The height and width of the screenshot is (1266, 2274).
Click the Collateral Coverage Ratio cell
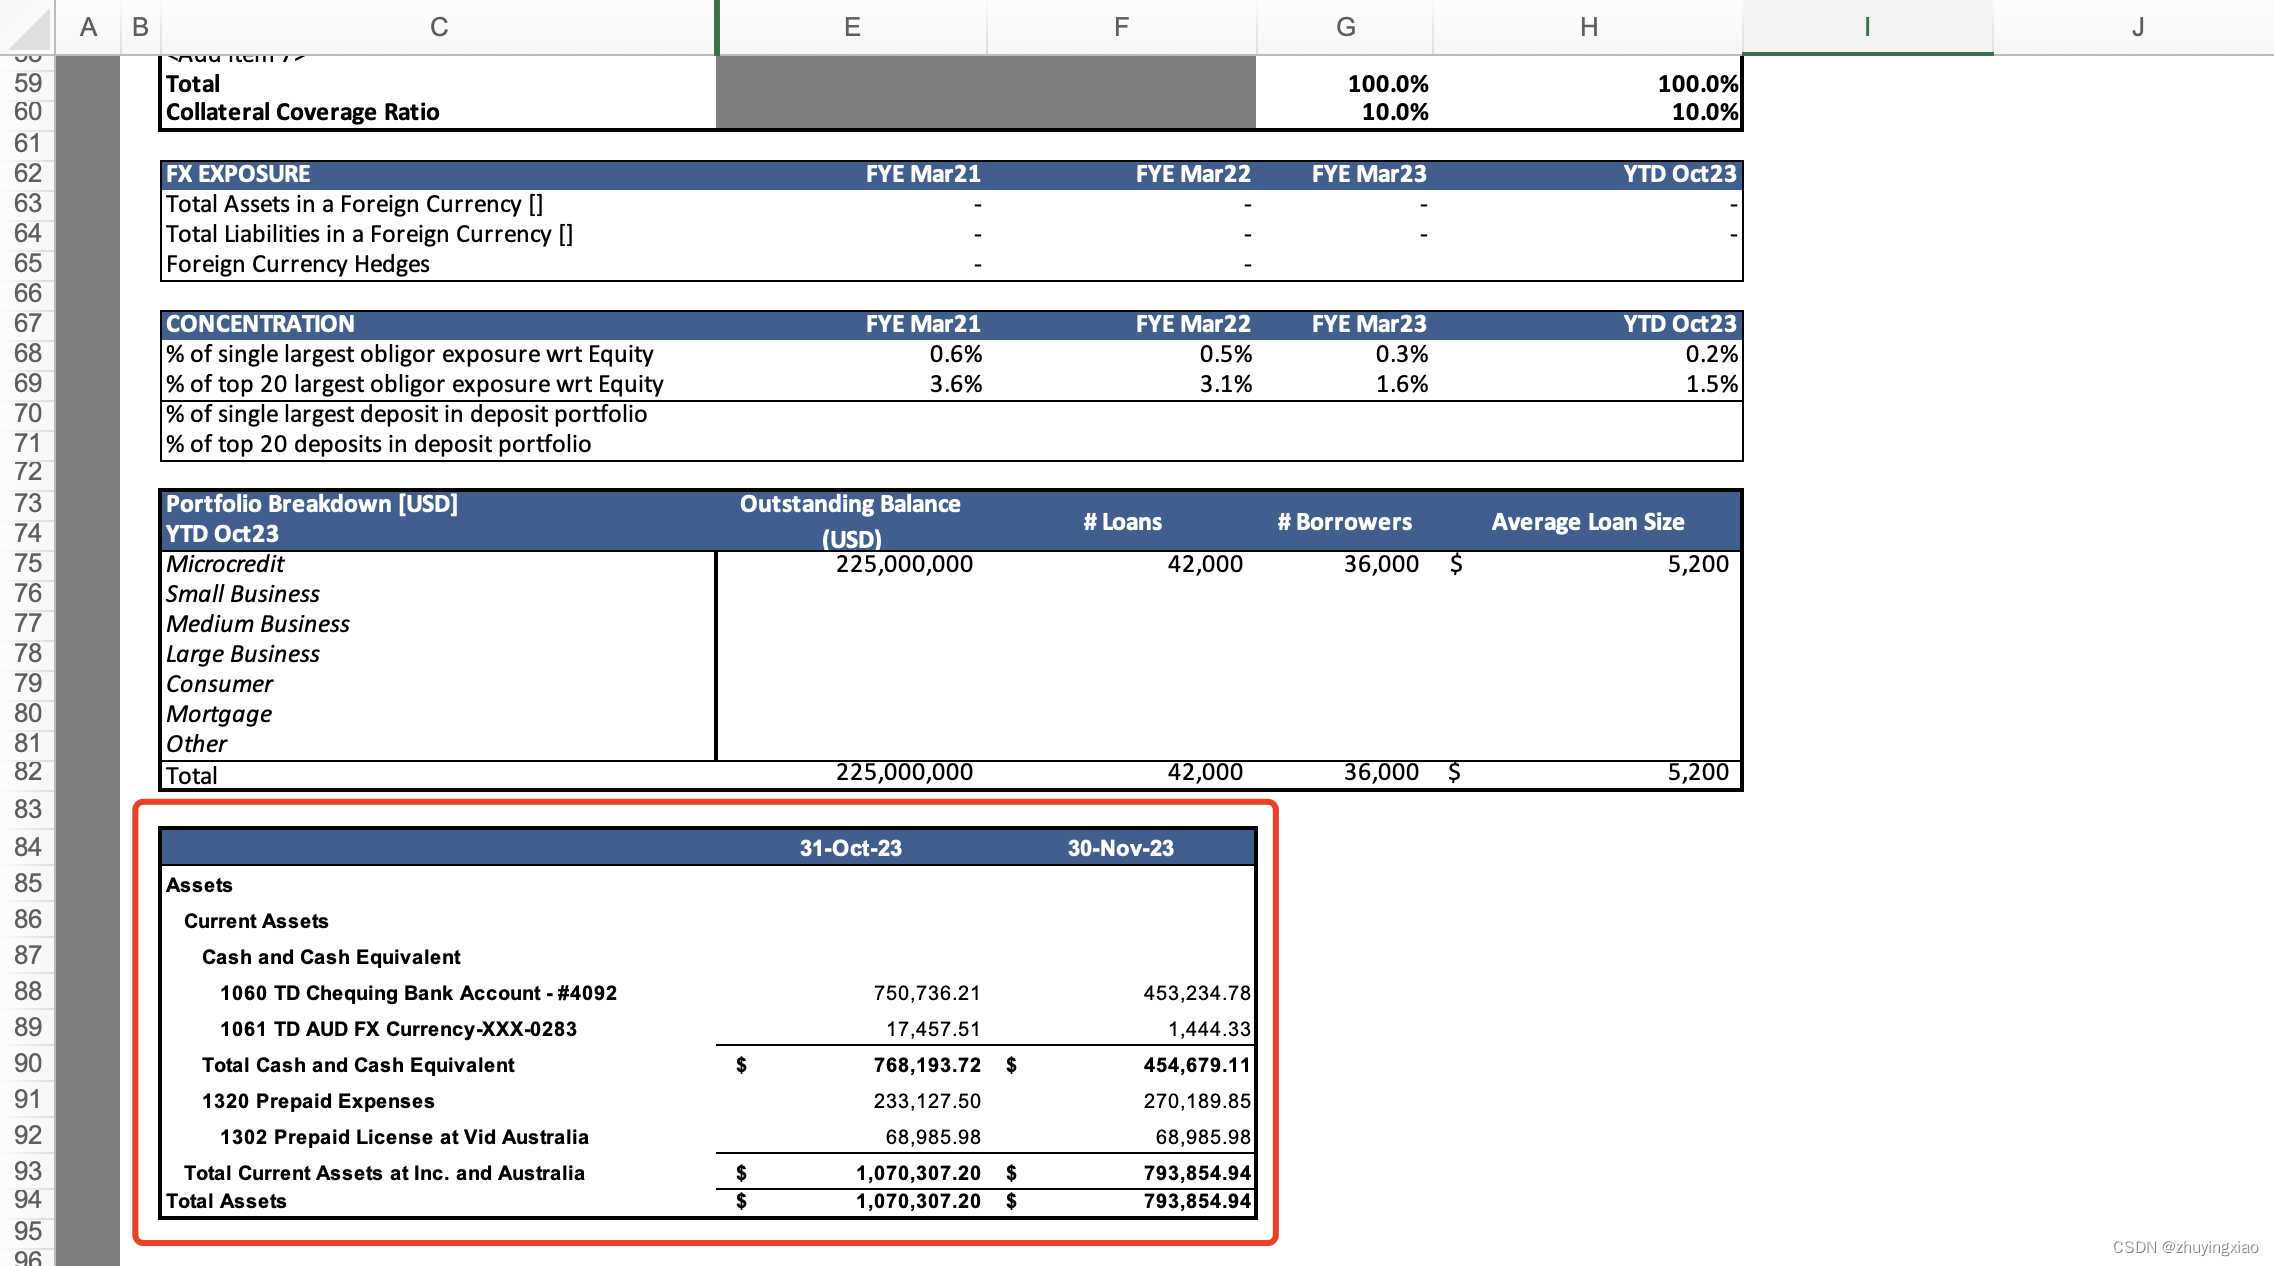(x=303, y=112)
